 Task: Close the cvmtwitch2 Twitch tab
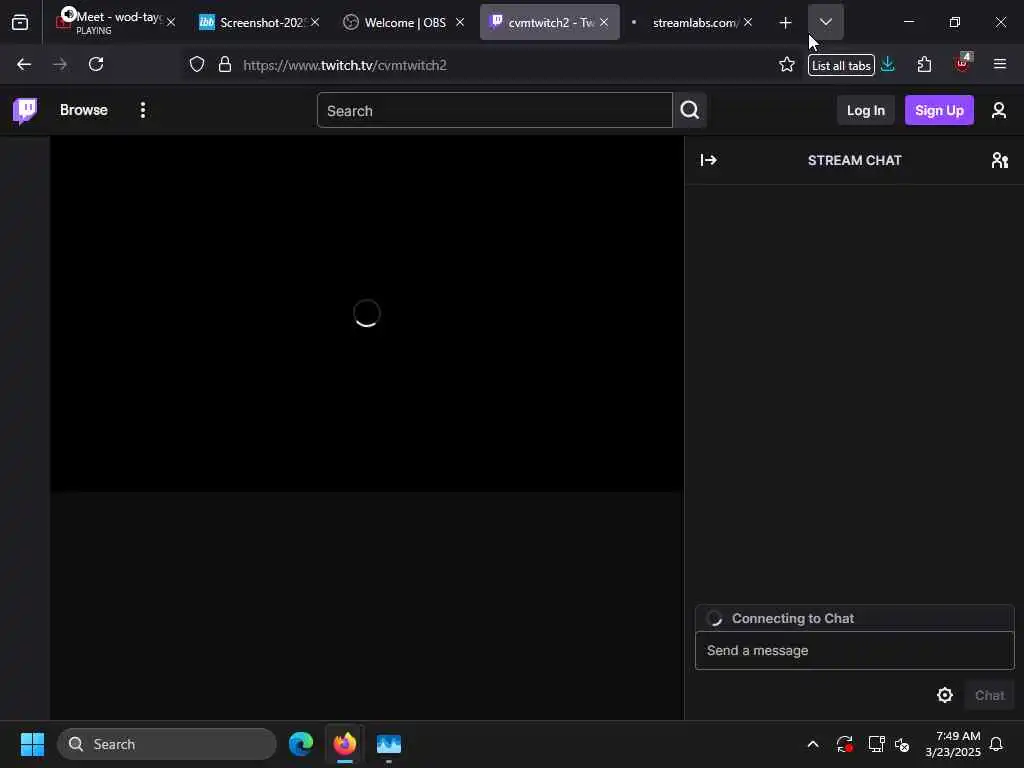[604, 22]
